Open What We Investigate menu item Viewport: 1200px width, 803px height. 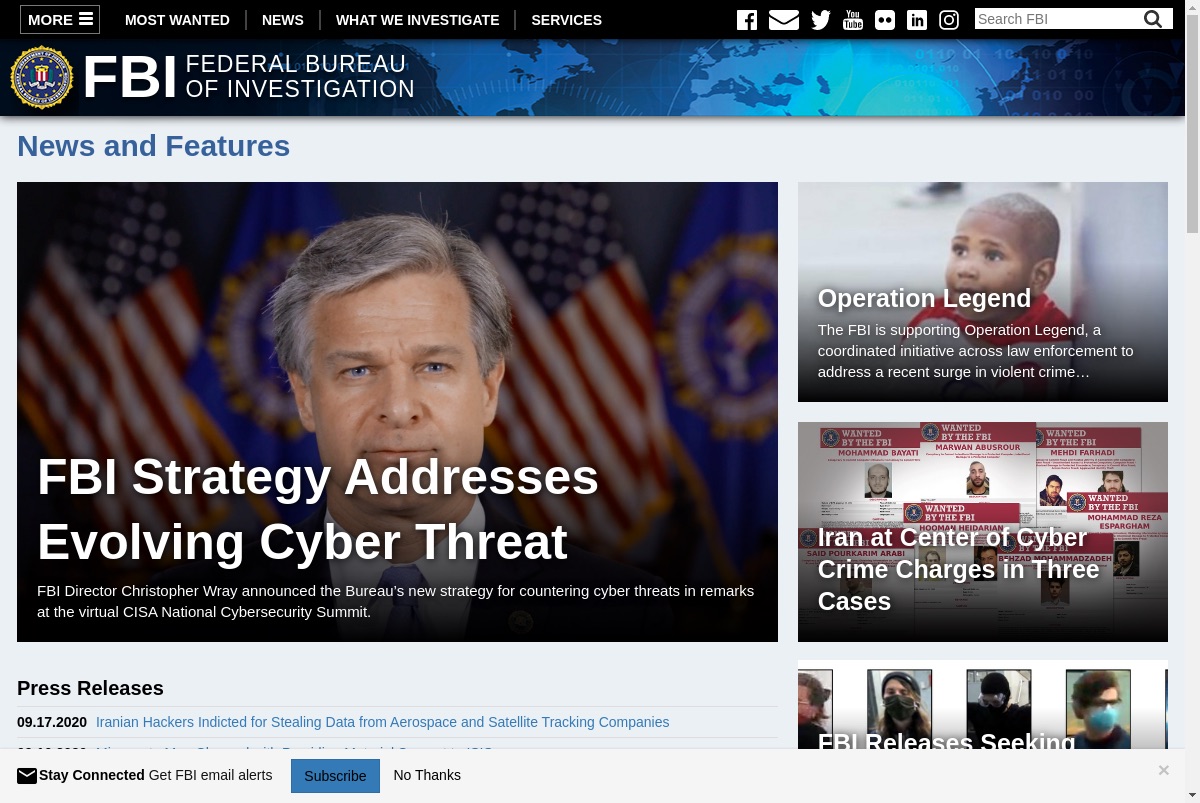418,20
